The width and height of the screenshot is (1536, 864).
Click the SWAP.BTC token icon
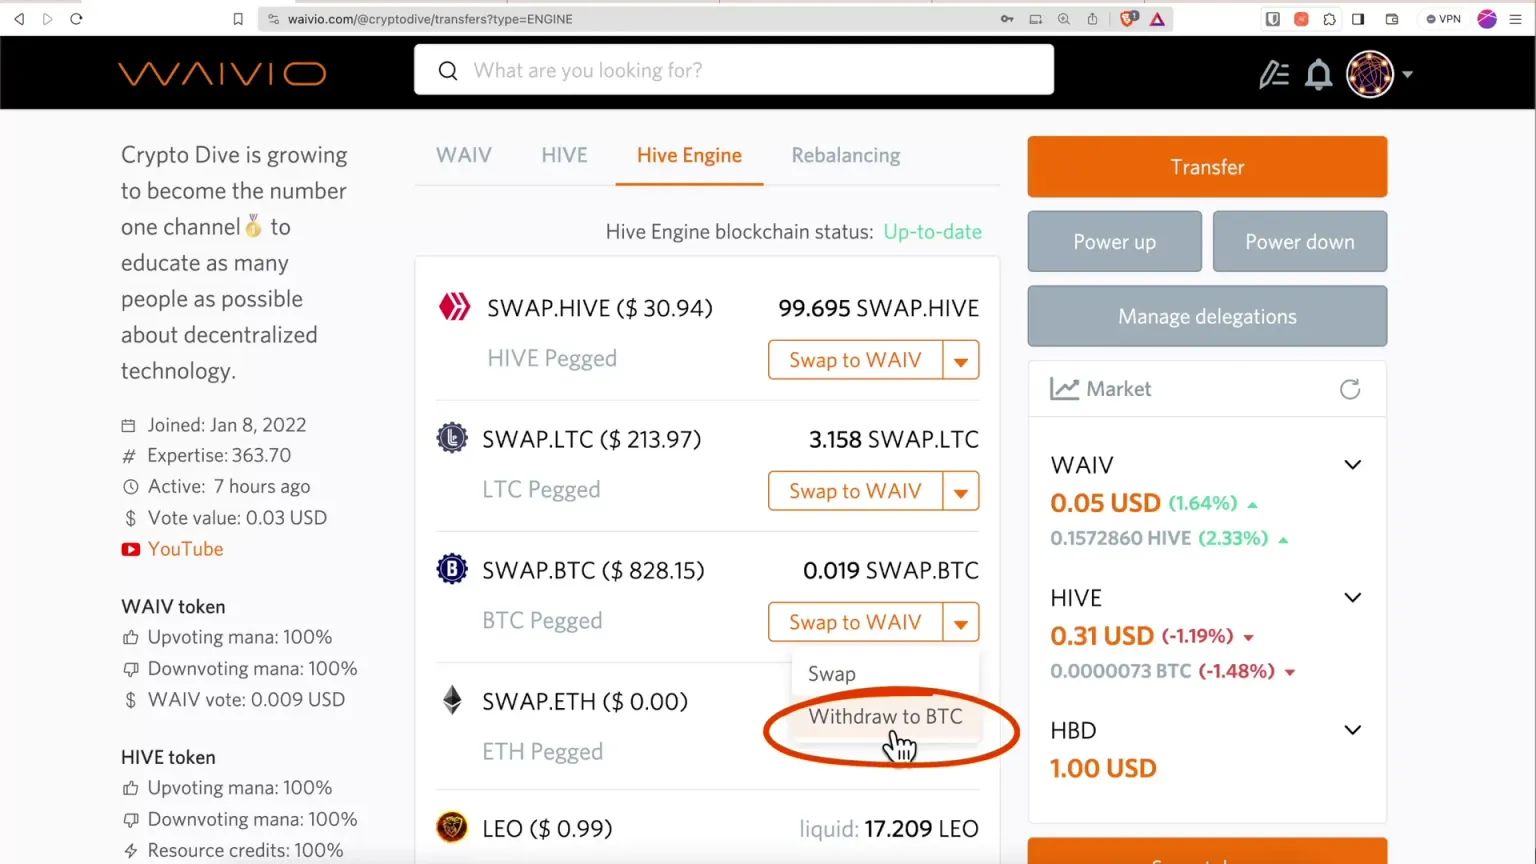(452, 569)
